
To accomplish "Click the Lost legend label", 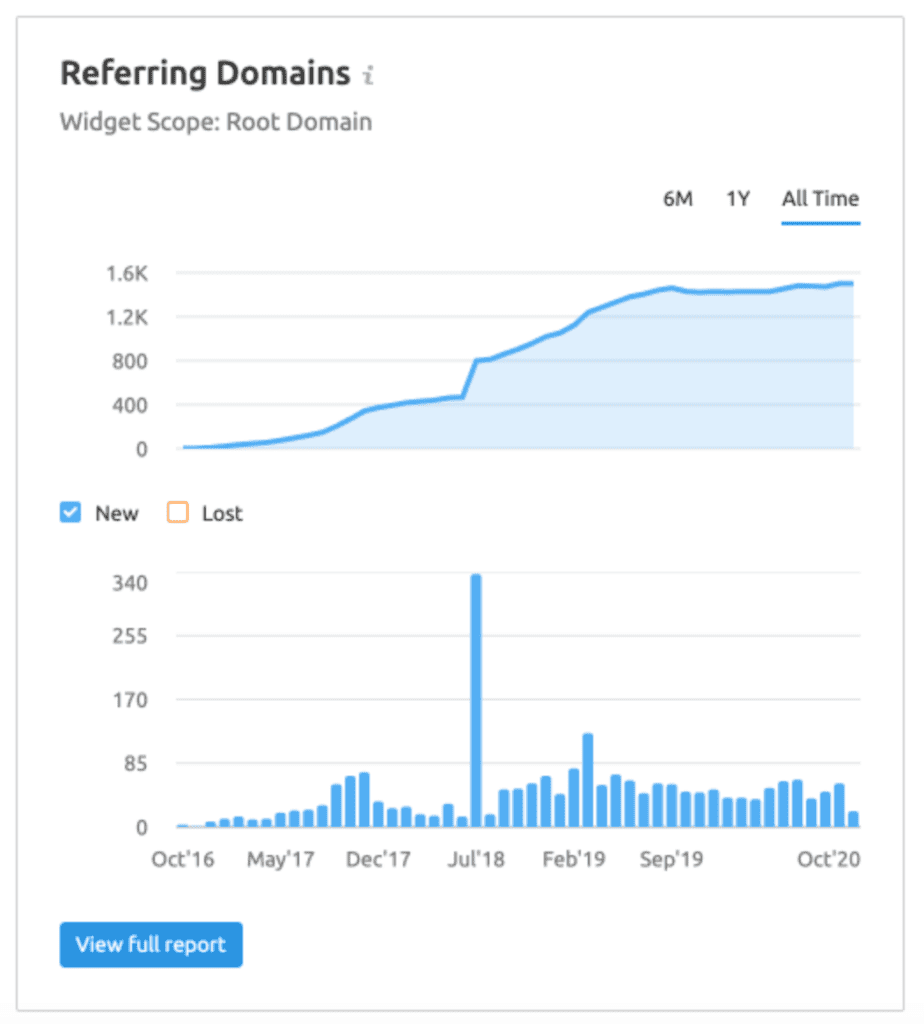I will pos(222,514).
